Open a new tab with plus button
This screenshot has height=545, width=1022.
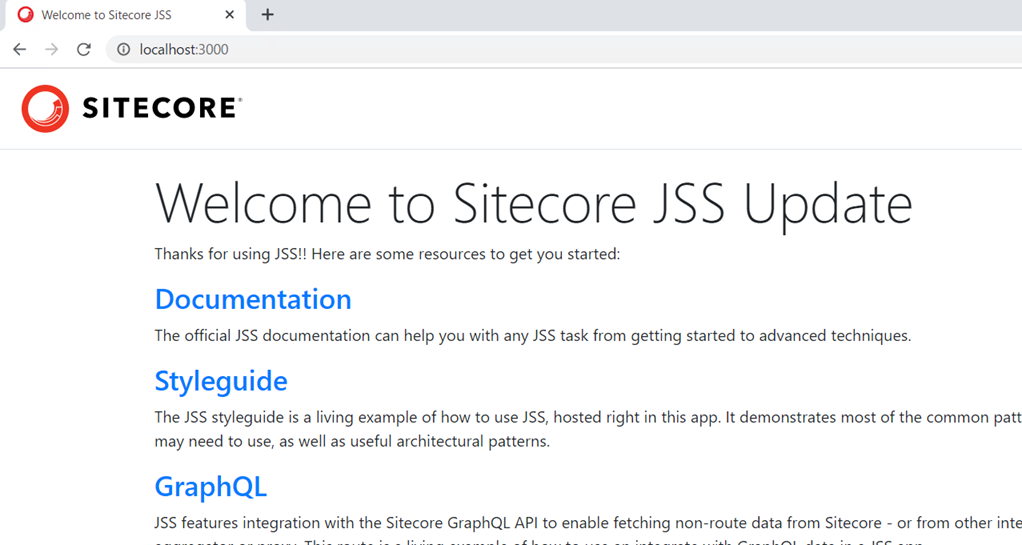267,14
